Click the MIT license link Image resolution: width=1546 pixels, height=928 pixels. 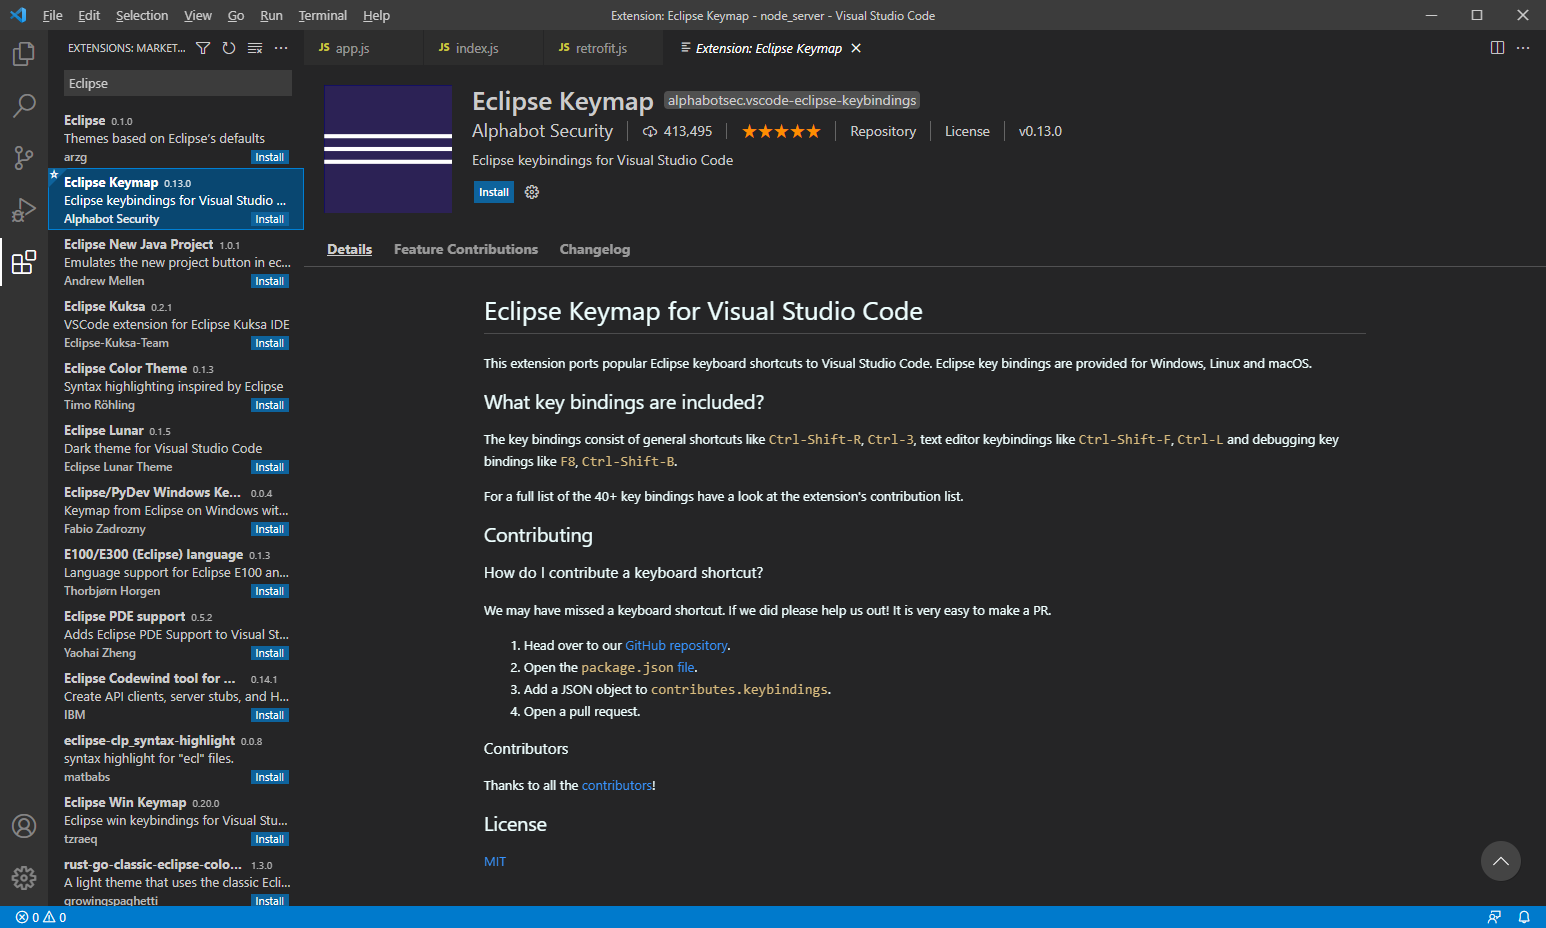pyautogui.click(x=495, y=862)
